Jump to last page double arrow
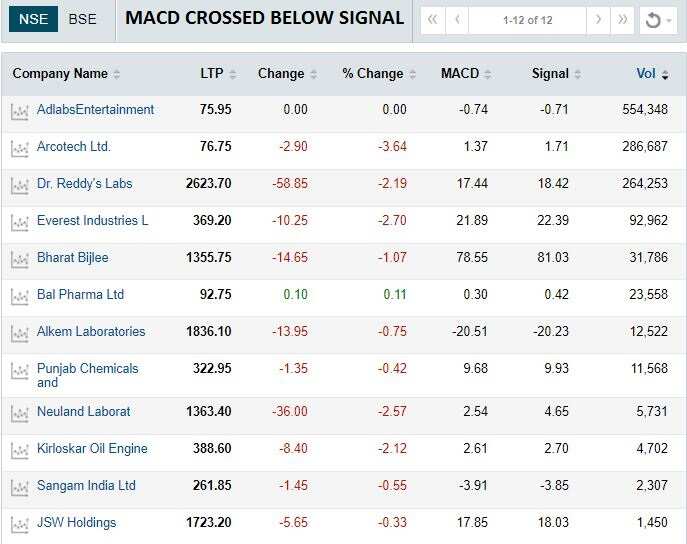 click(623, 20)
